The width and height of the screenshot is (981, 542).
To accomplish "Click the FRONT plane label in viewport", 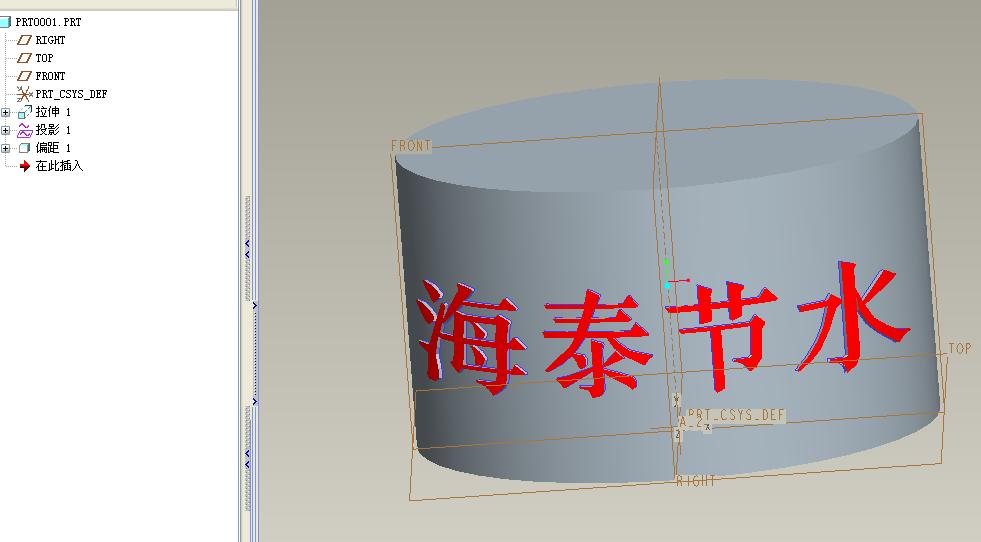I will point(411,146).
